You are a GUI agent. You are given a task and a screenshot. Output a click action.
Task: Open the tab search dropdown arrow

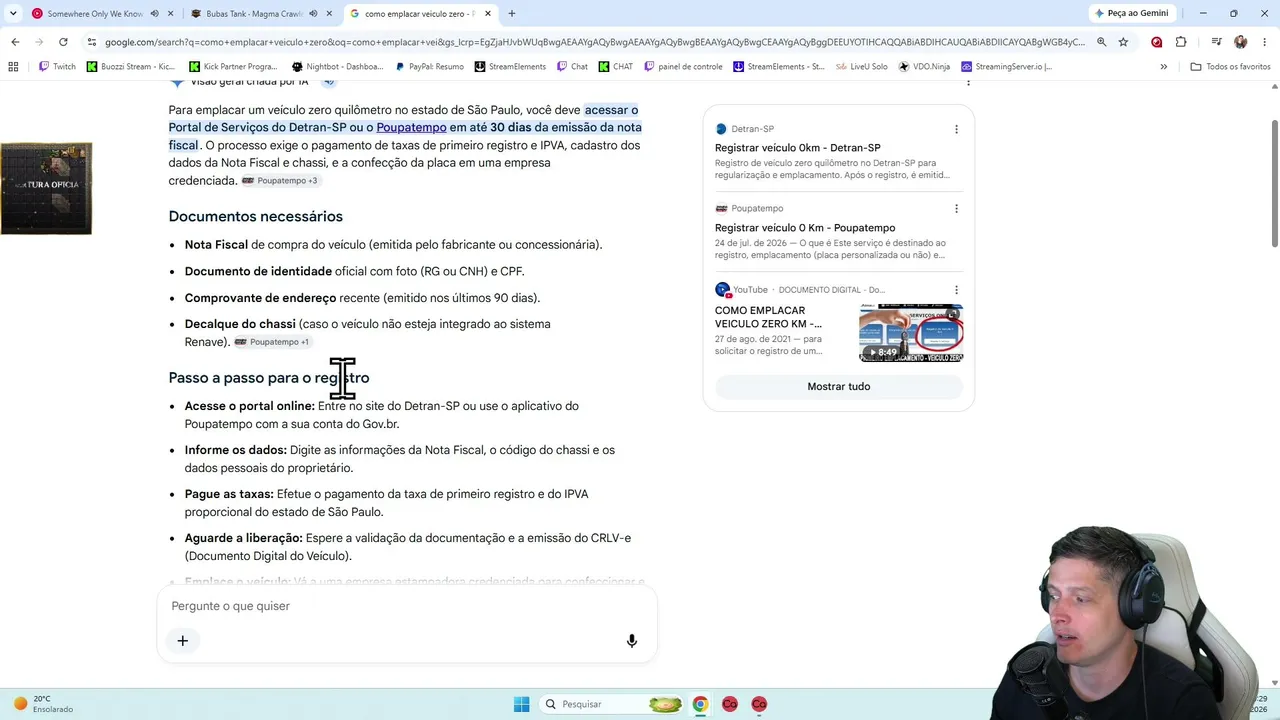[x=13, y=14]
